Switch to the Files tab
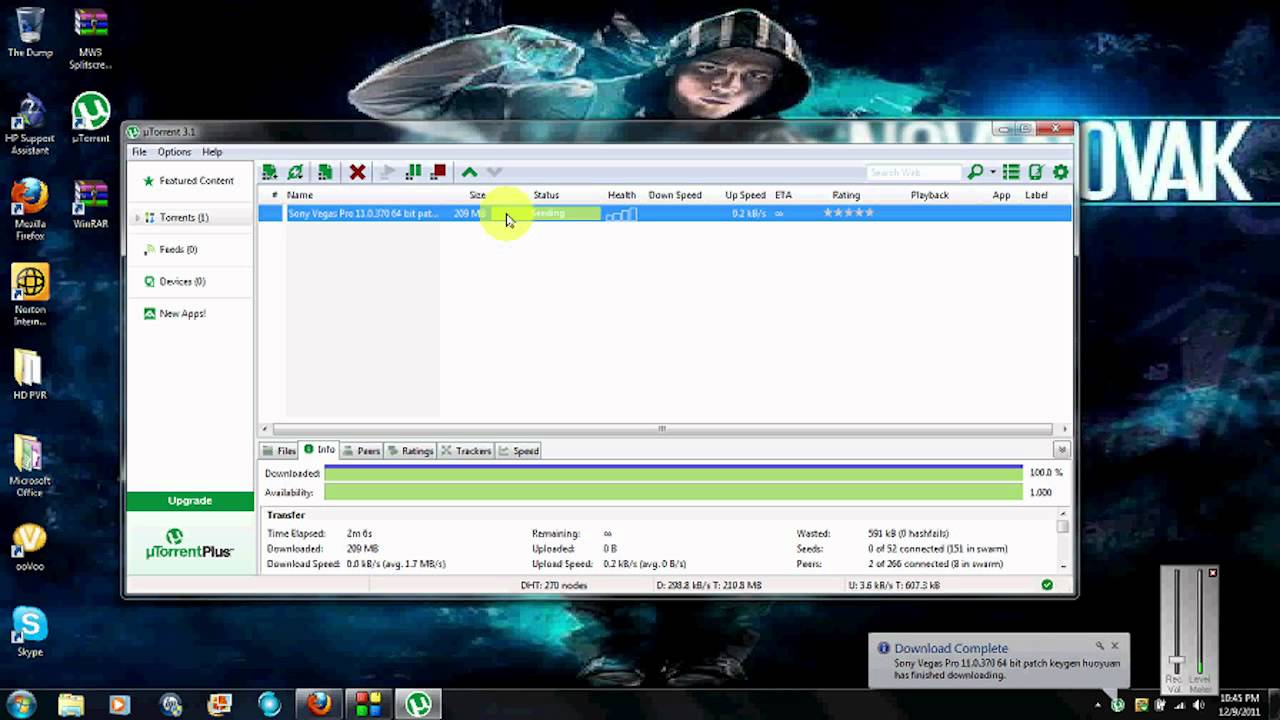 point(280,451)
